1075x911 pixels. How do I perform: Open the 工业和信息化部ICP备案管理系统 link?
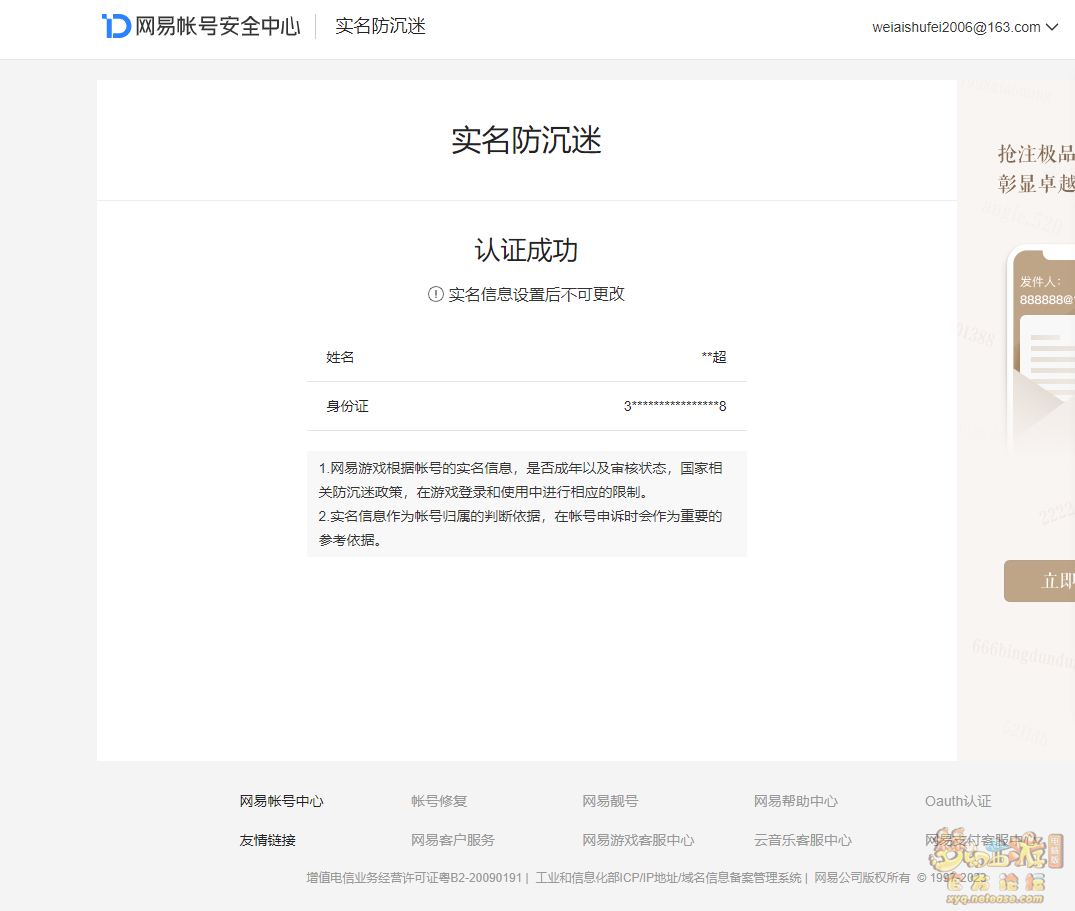[x=668, y=877]
